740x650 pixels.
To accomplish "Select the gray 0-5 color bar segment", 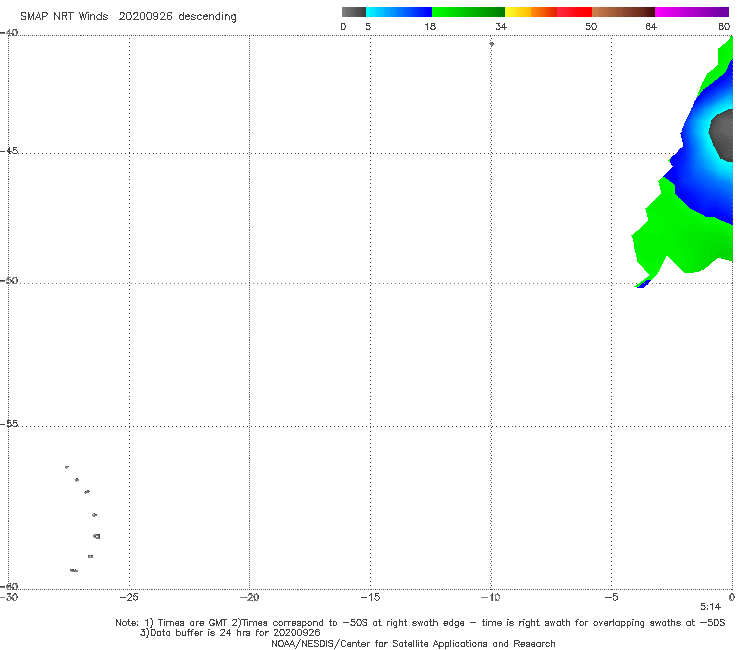I will tap(354, 12).
